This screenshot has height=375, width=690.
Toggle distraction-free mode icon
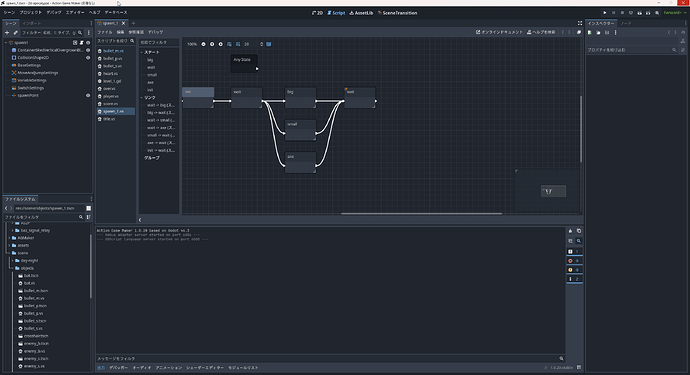tap(580, 23)
